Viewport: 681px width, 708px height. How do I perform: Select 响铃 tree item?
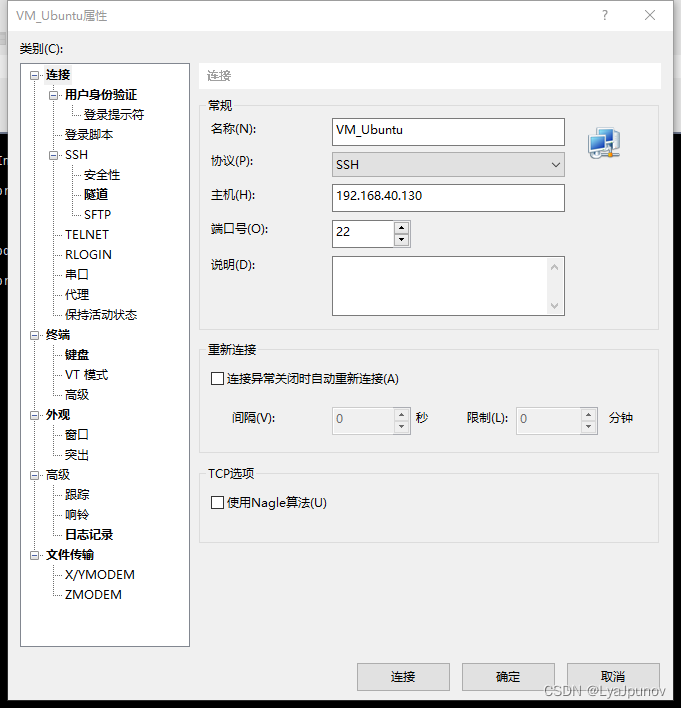(77, 515)
